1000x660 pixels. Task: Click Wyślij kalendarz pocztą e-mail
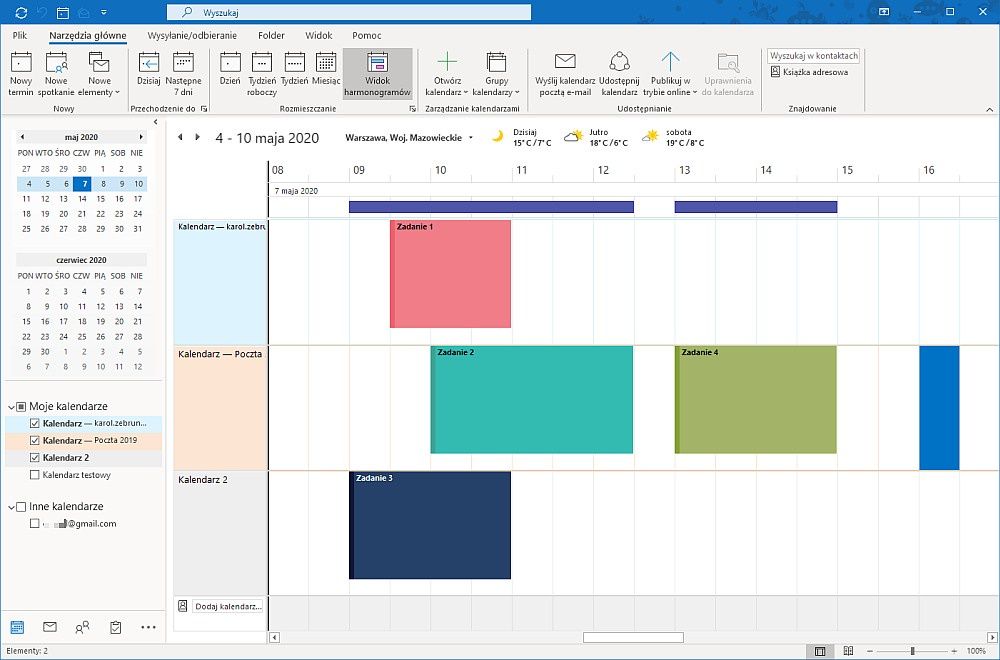pyautogui.click(x=565, y=74)
